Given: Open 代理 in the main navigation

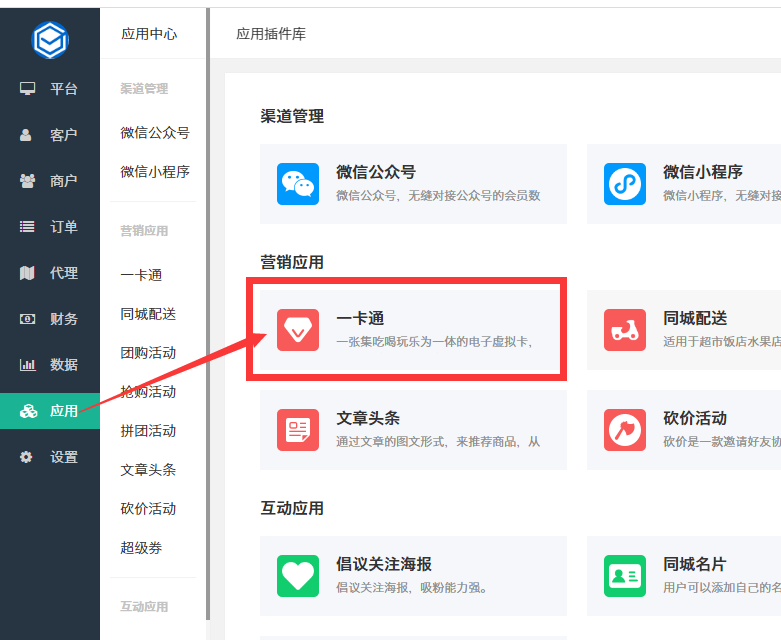Looking at the screenshot, I should pos(50,273).
